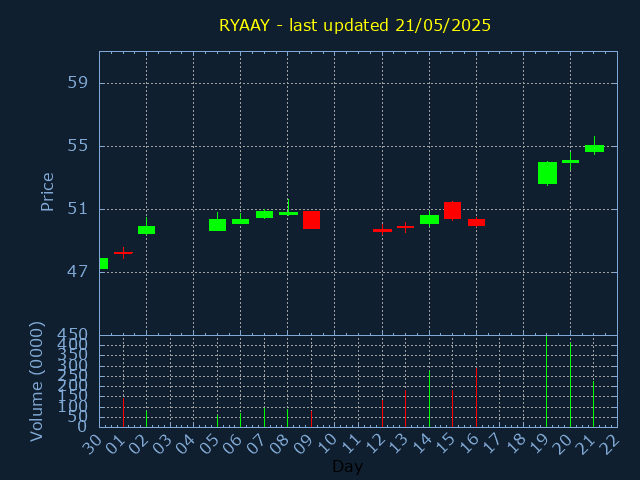
Task: Select the red candlestick on day 16
Action: [x=476, y=222]
